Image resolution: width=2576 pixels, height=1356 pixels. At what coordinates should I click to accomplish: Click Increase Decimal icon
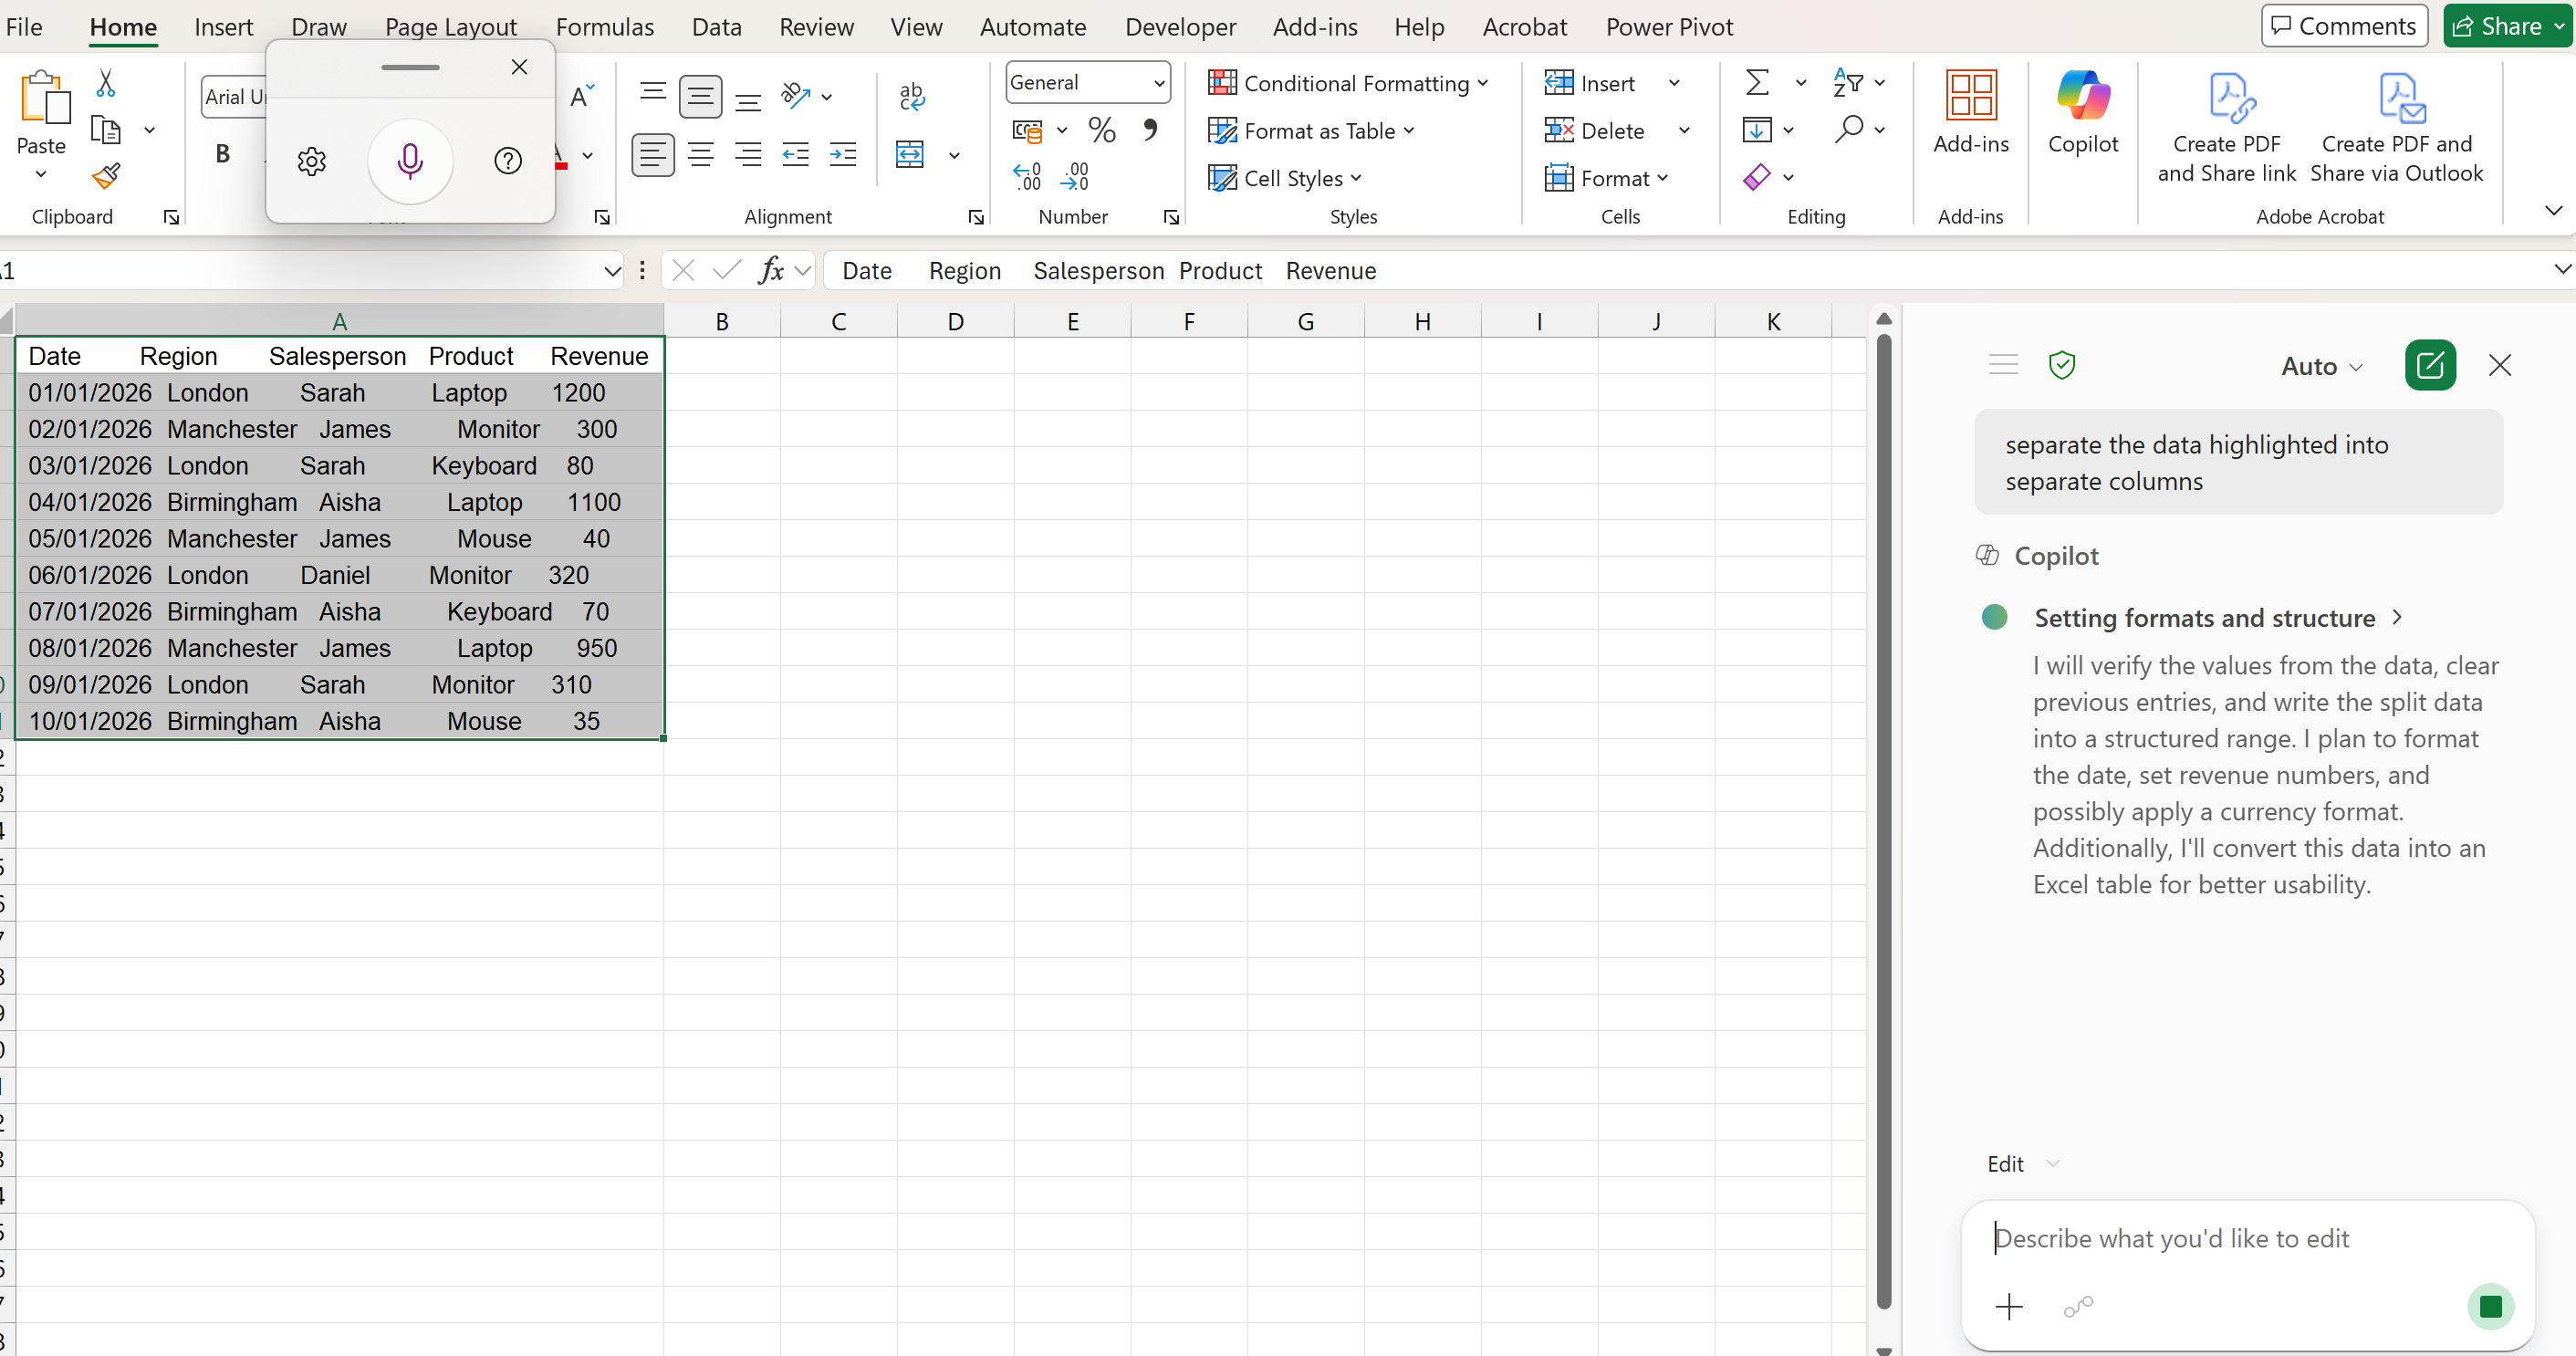click(x=1026, y=175)
